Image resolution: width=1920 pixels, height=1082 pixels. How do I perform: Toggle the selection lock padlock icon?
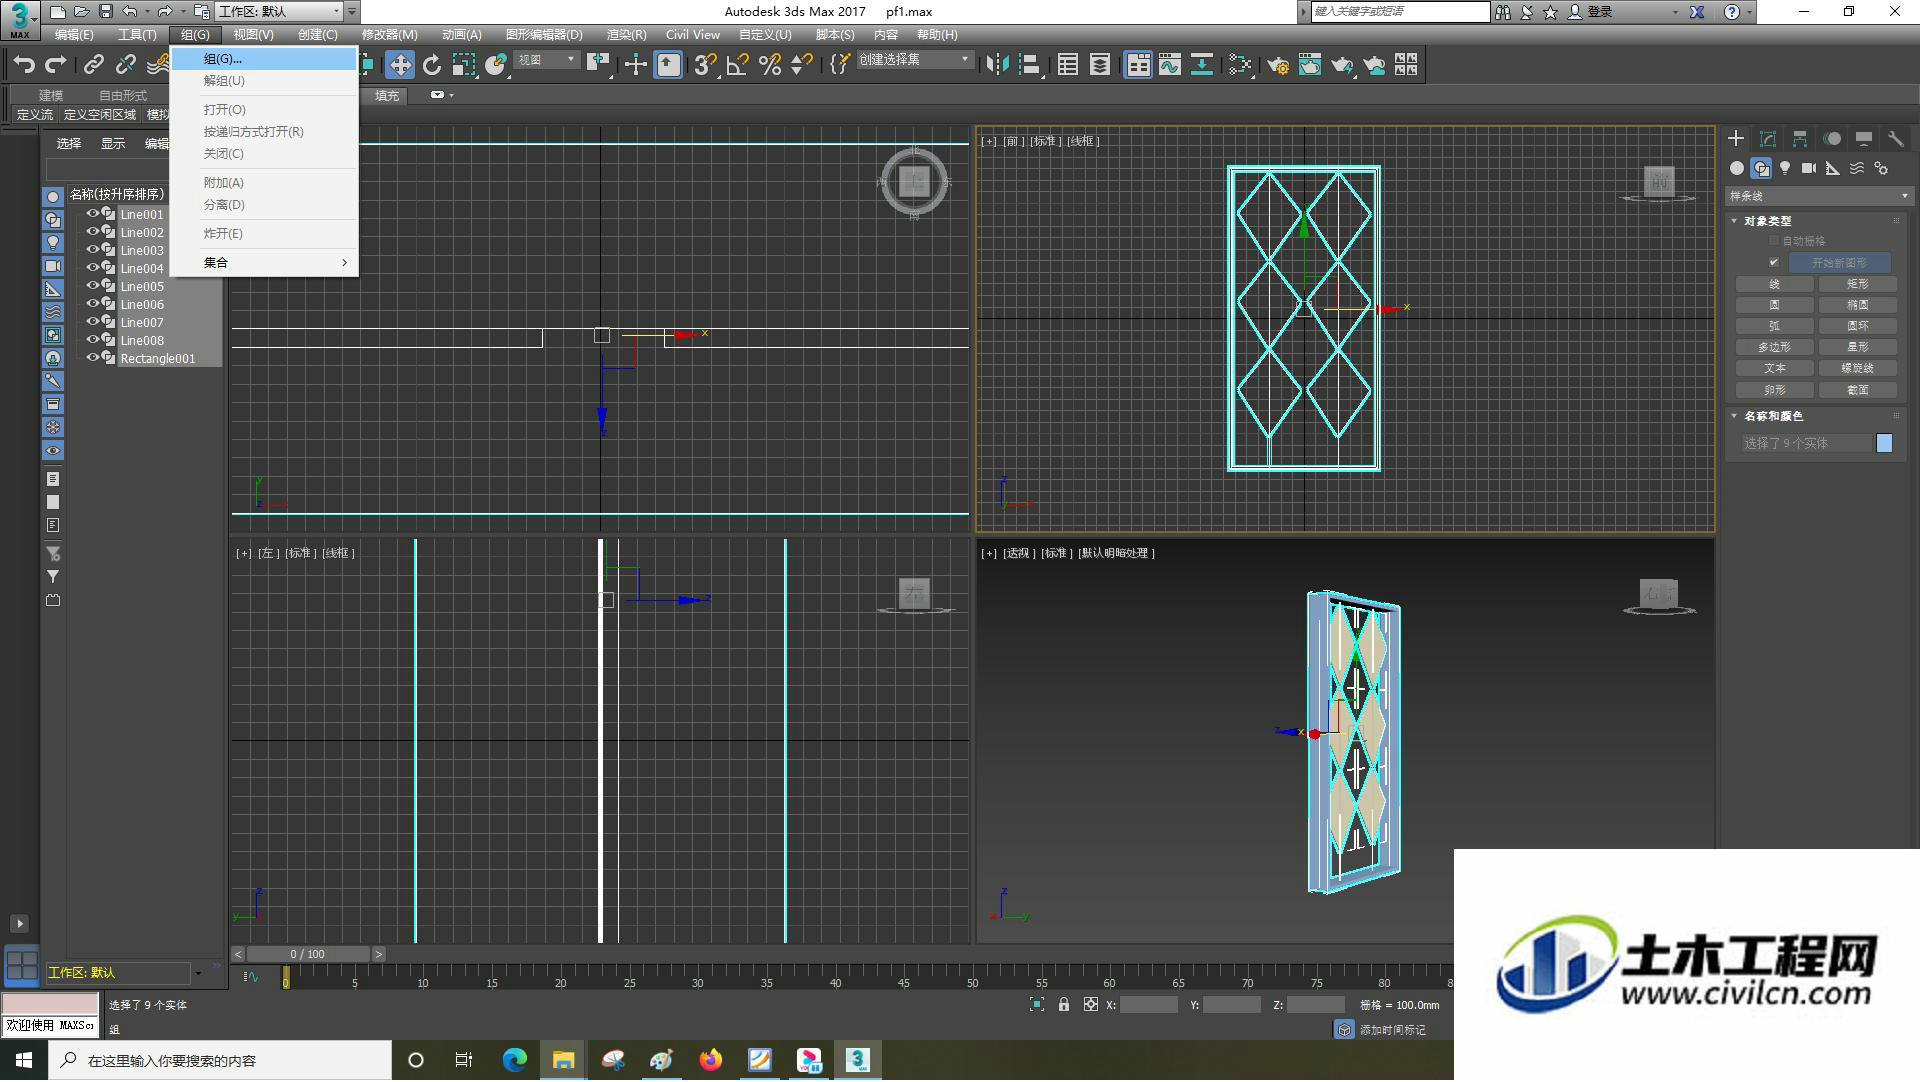pyautogui.click(x=1064, y=1005)
